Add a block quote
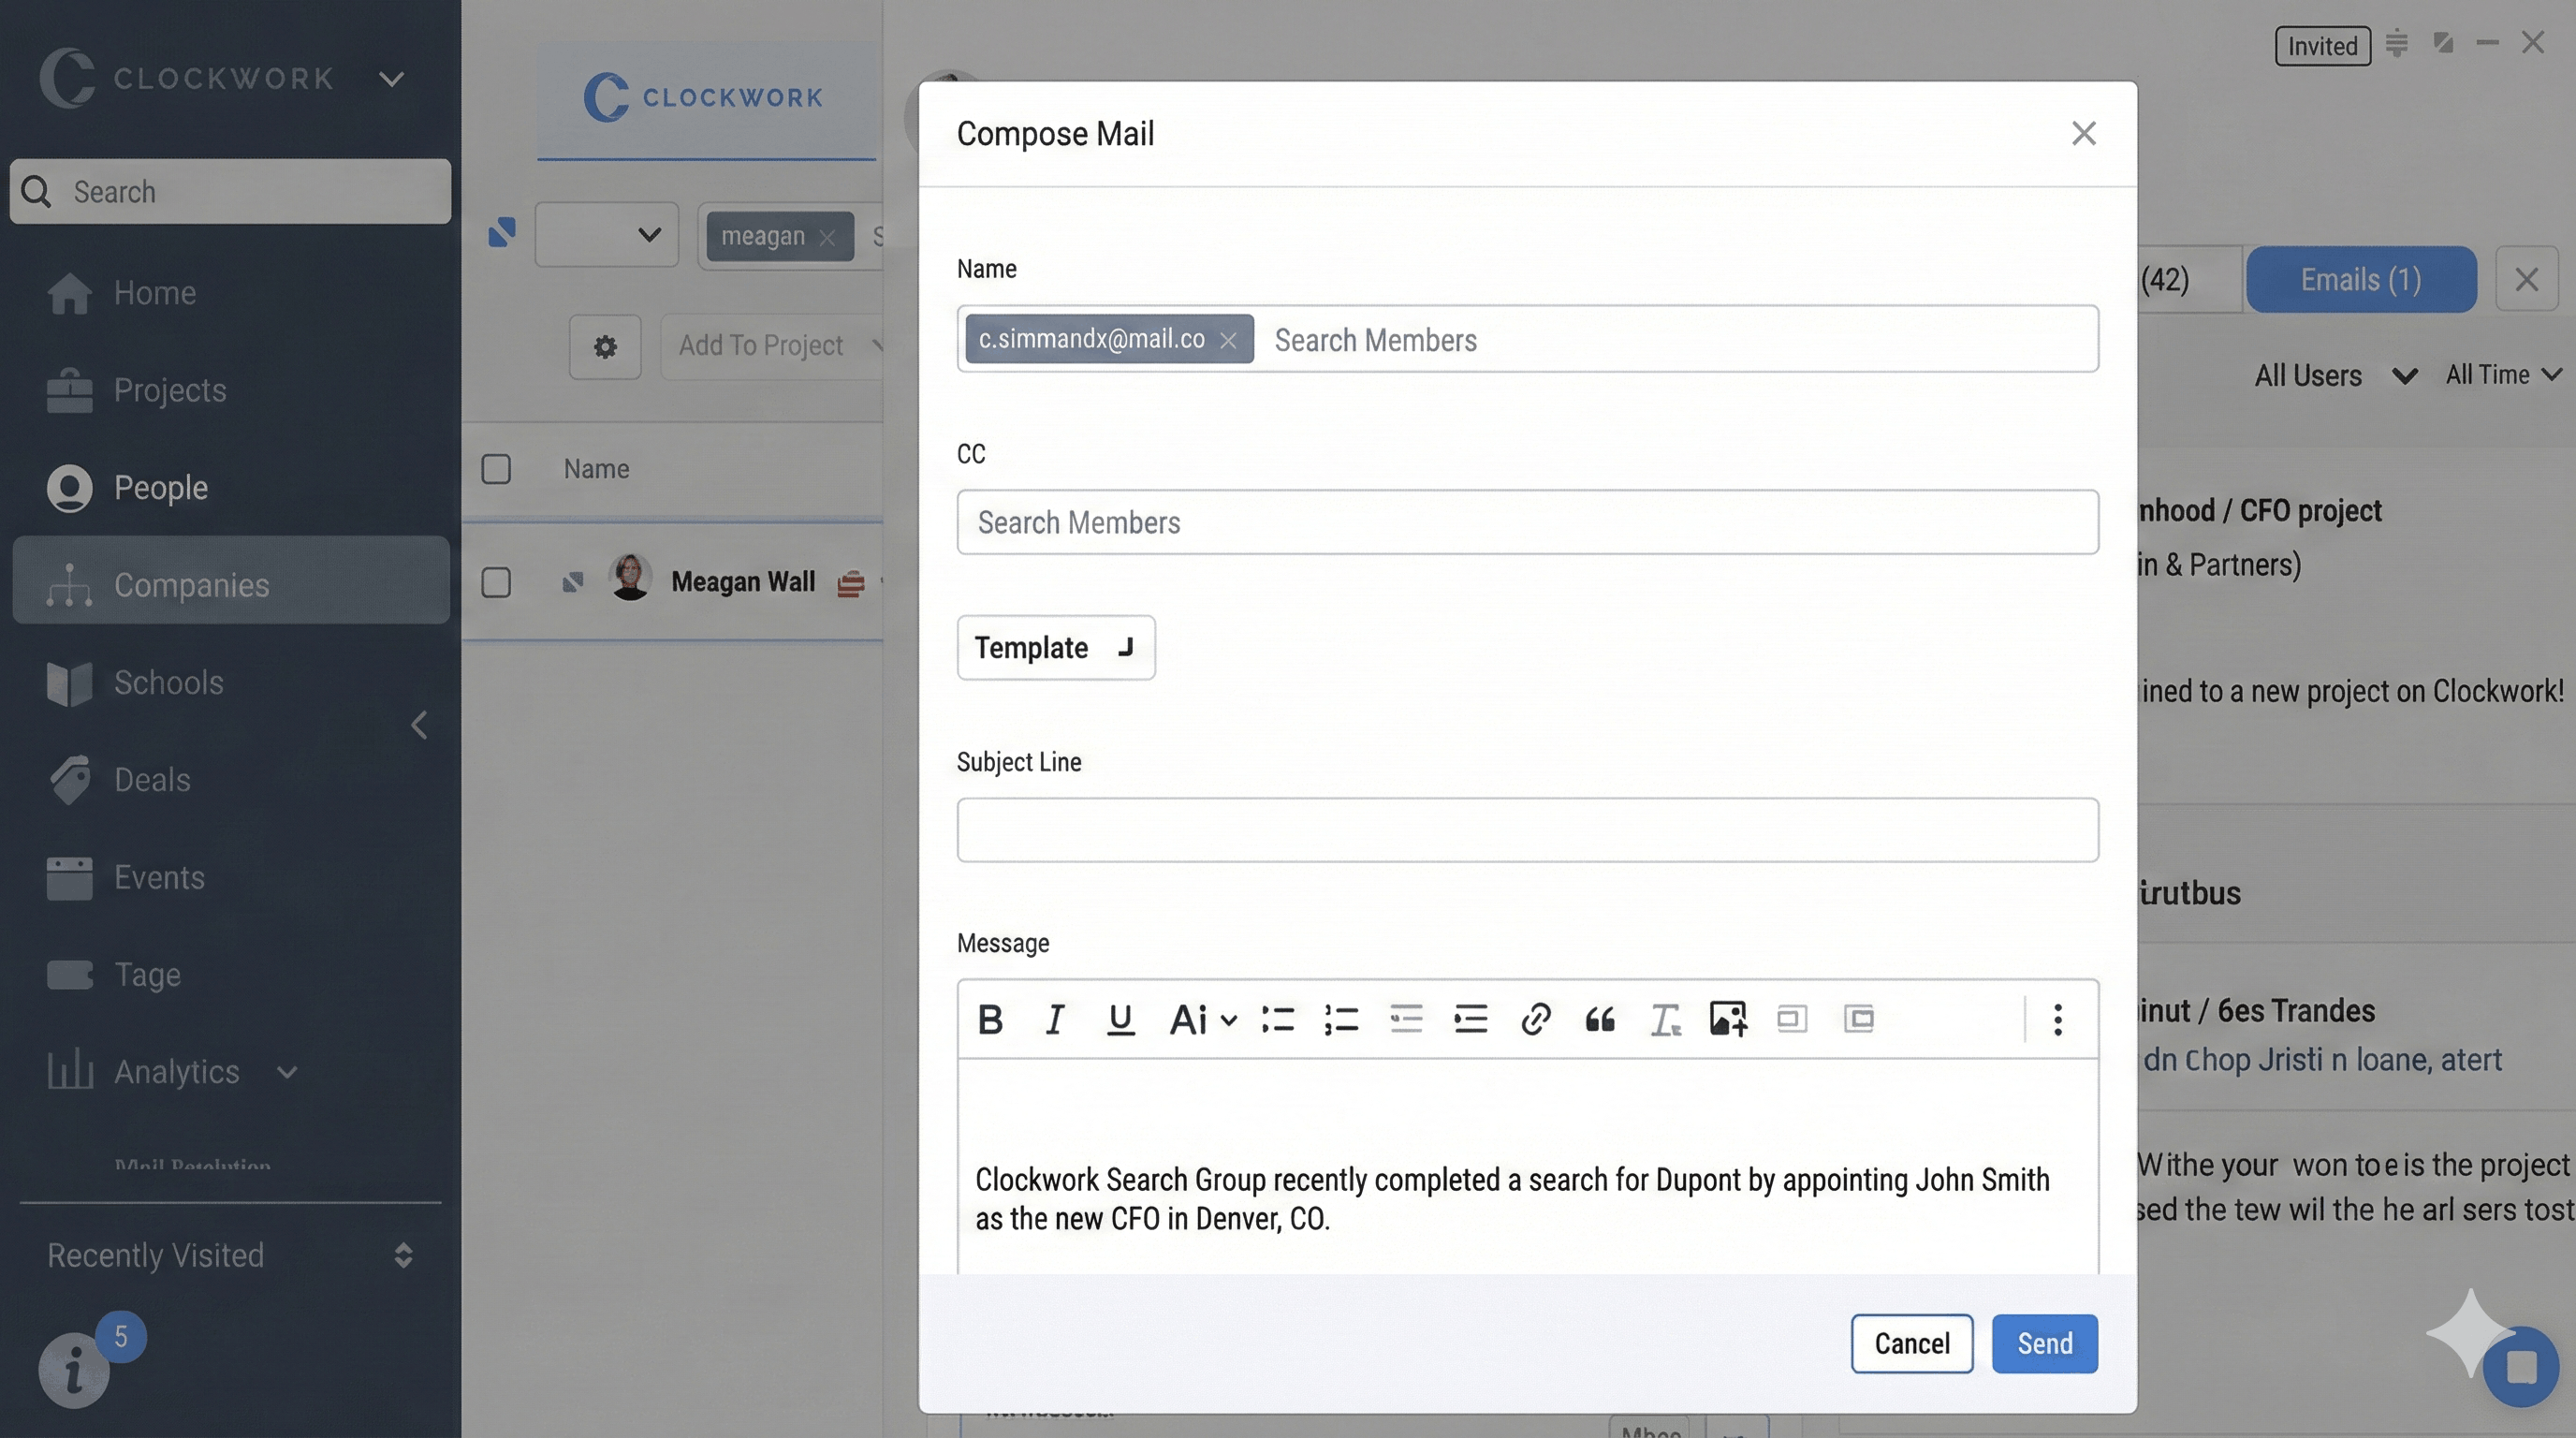 [x=1600, y=1019]
